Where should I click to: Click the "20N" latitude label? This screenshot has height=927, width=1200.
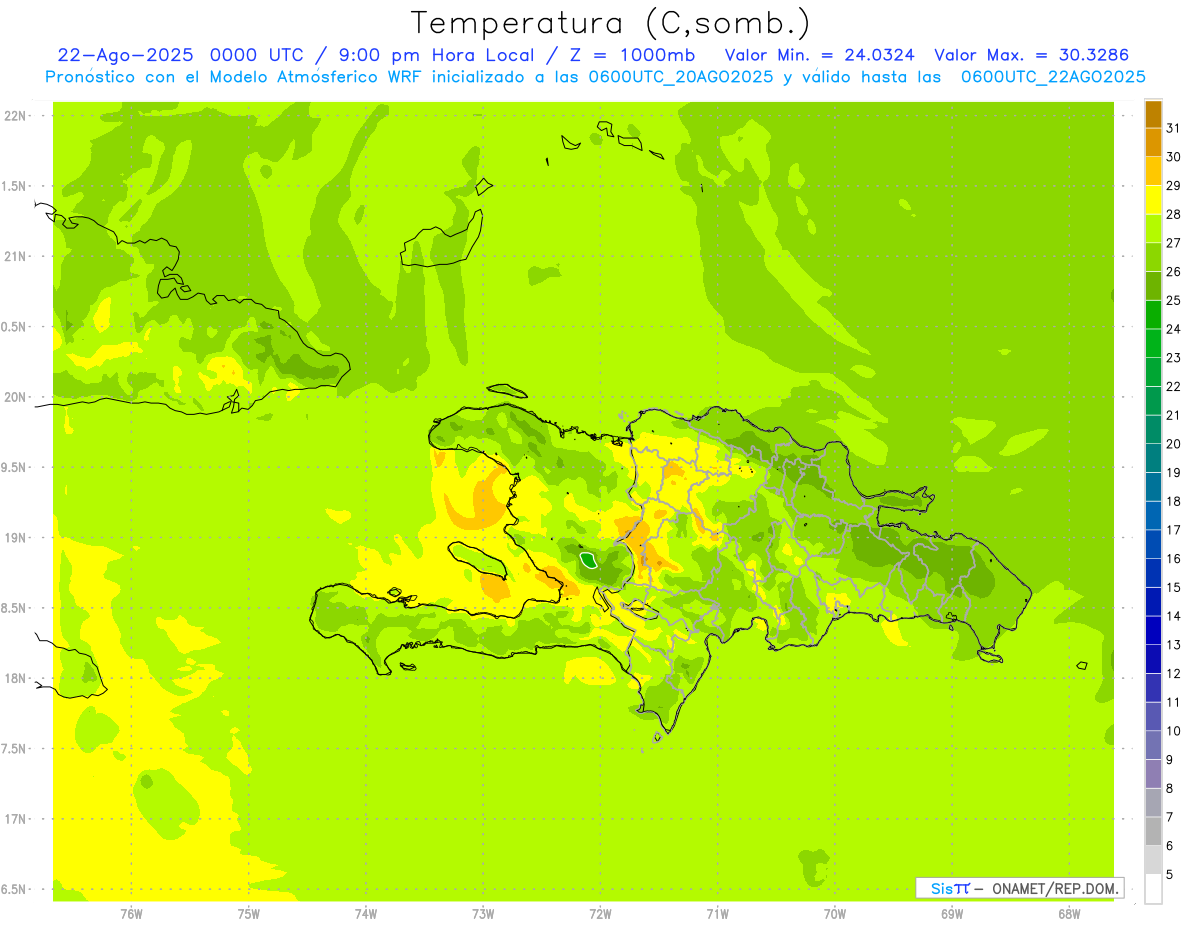pyautogui.click(x=15, y=397)
